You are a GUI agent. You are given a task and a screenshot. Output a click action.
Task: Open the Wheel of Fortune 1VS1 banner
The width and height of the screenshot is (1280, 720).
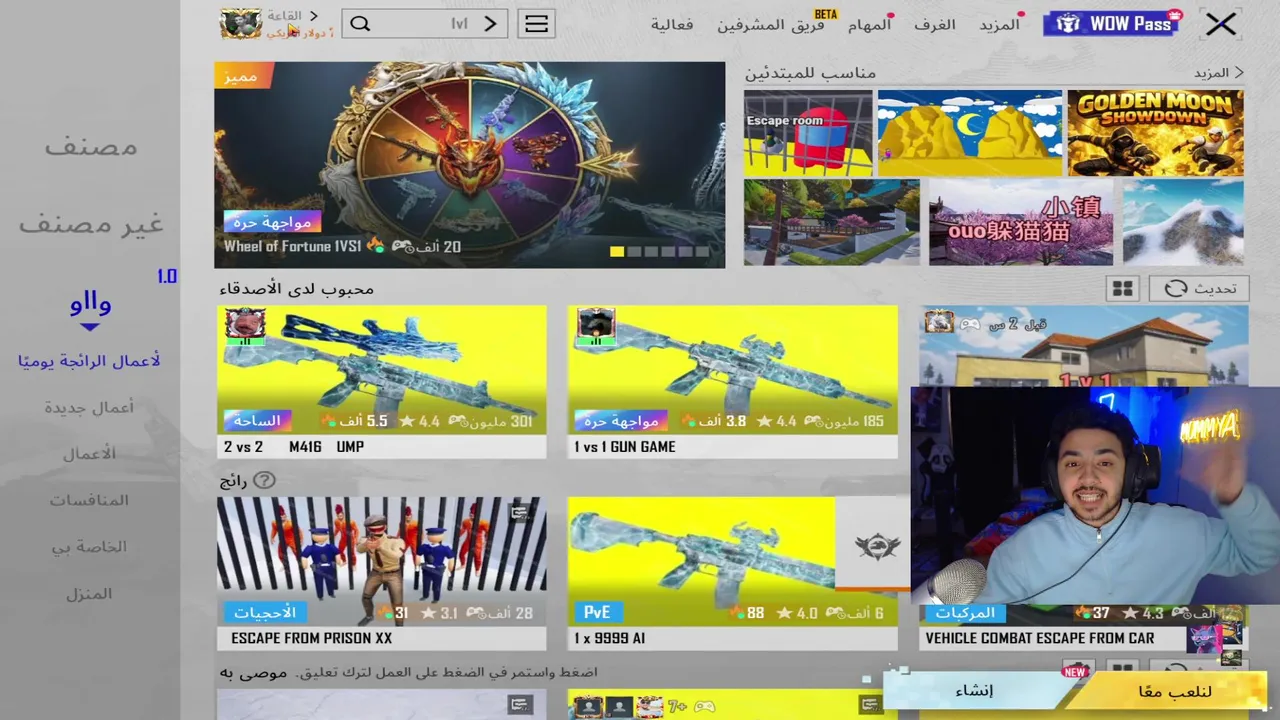[469, 165]
